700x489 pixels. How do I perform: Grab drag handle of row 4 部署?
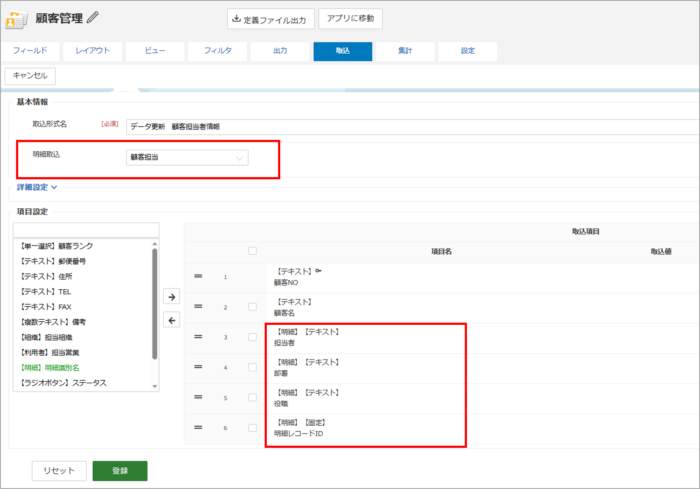point(198,367)
